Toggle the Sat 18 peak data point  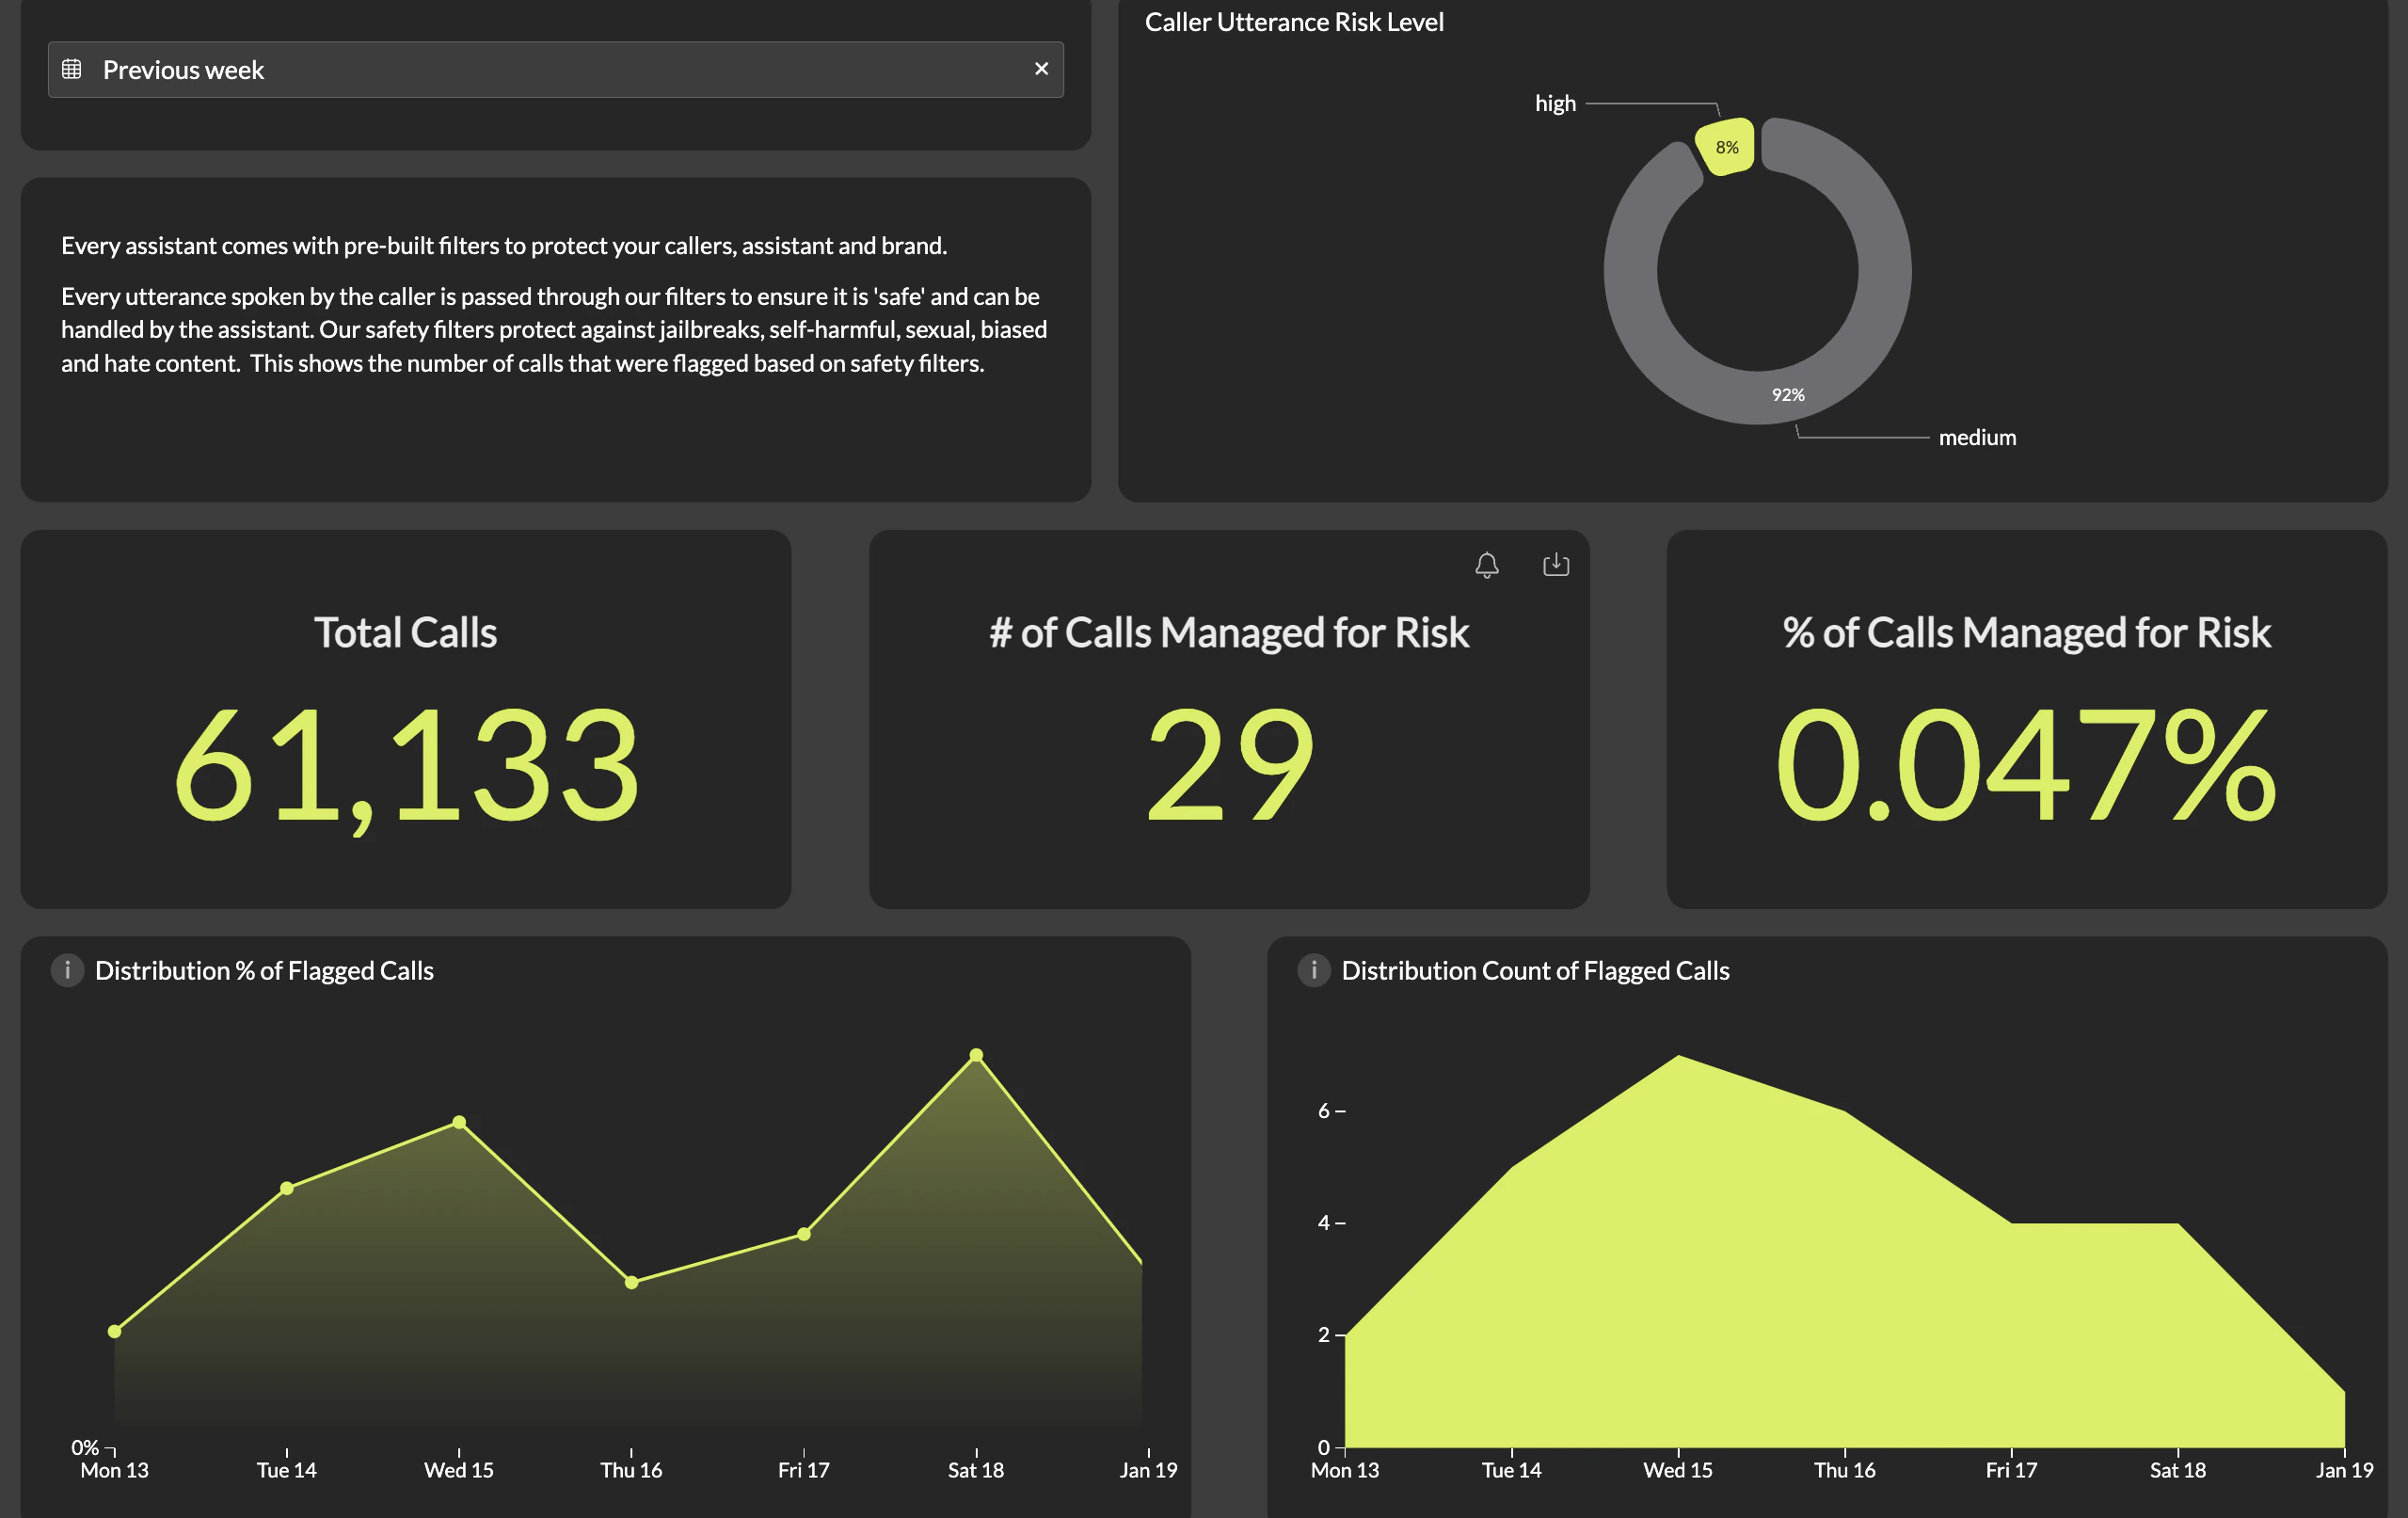coord(975,1054)
